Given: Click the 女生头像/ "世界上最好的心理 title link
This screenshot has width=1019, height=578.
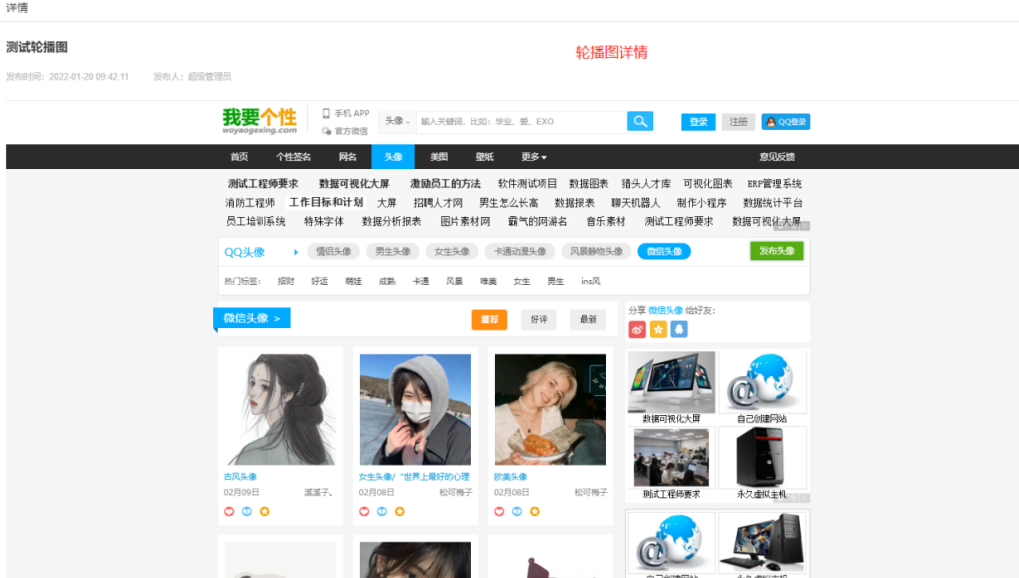Looking at the screenshot, I should coord(414,477).
